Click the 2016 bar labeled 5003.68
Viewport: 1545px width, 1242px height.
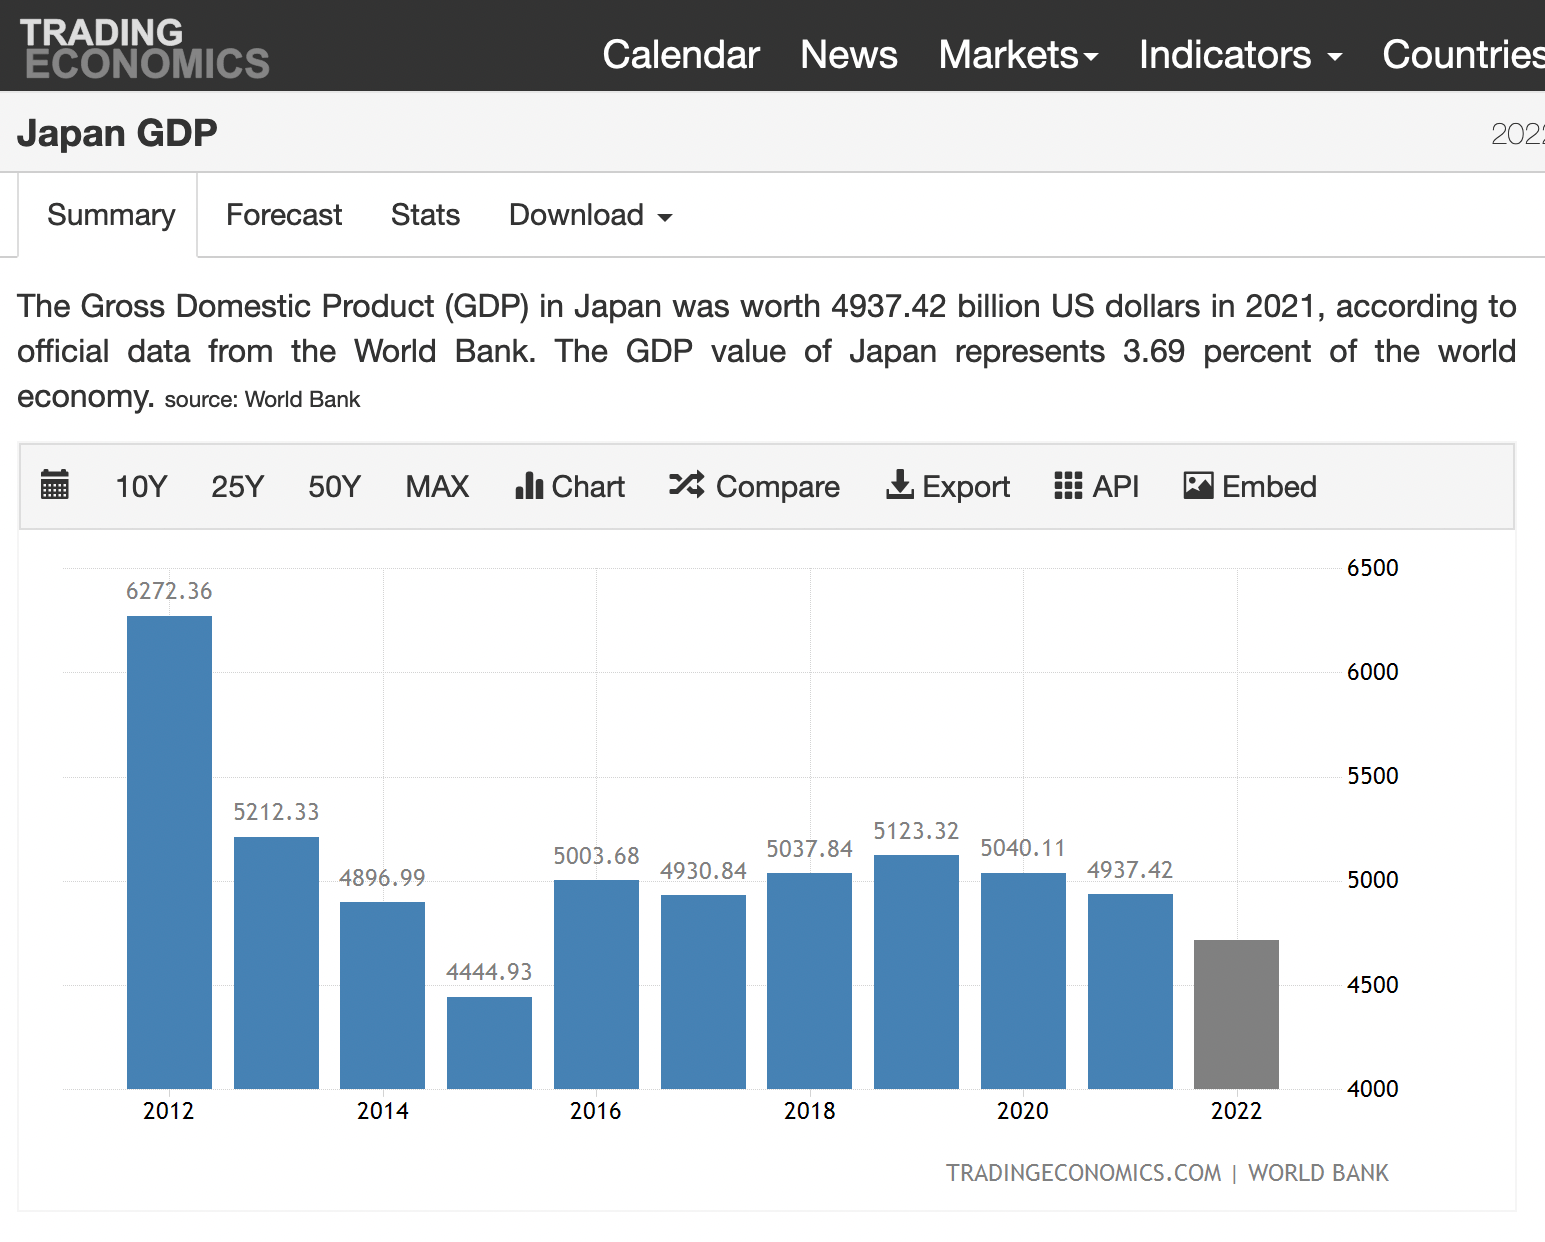pos(596,984)
